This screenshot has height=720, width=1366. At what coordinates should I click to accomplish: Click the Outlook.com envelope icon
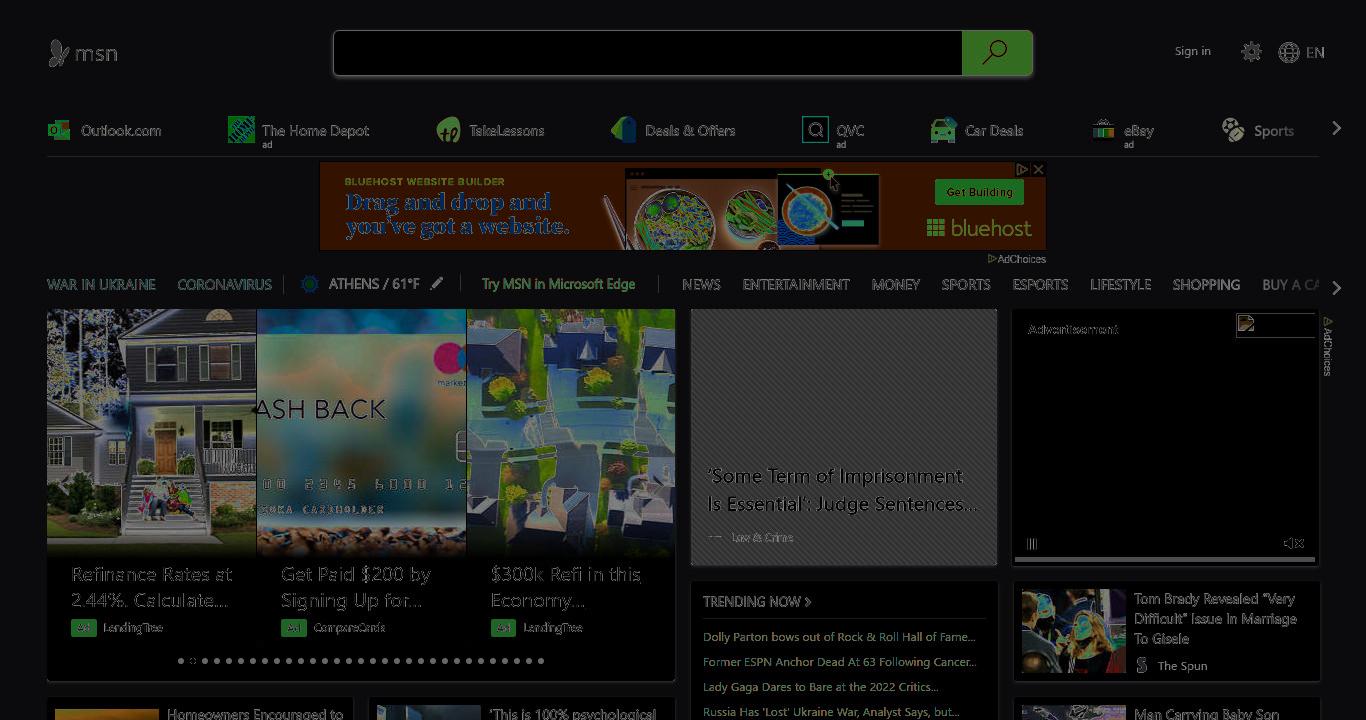click(x=59, y=130)
